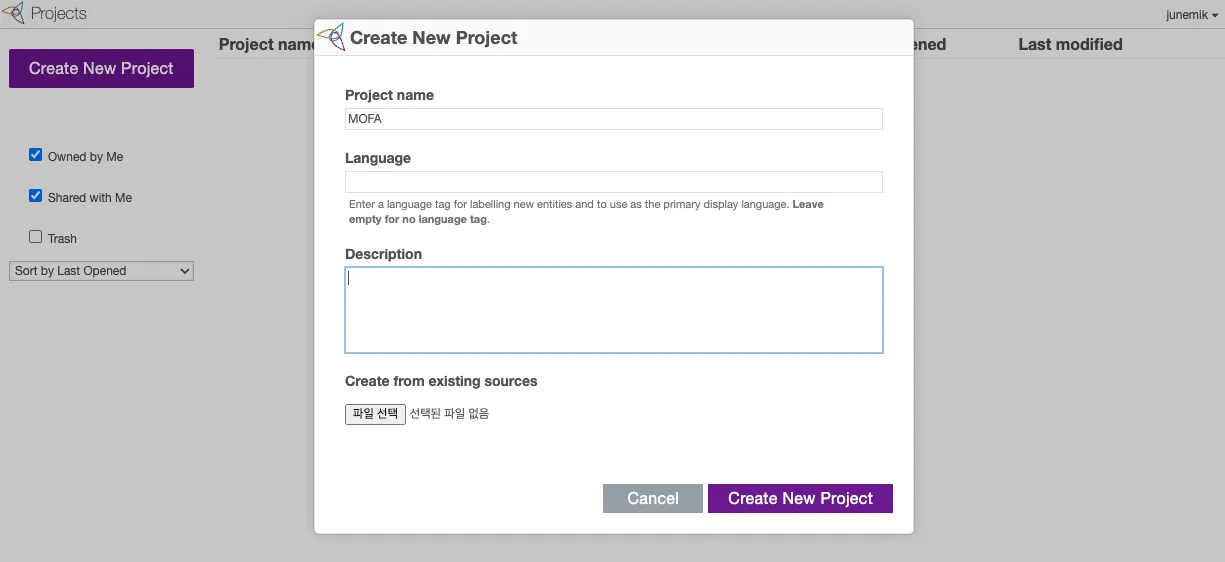Click the Language label in the dialog
The image size is (1225, 562).
tap(378, 158)
